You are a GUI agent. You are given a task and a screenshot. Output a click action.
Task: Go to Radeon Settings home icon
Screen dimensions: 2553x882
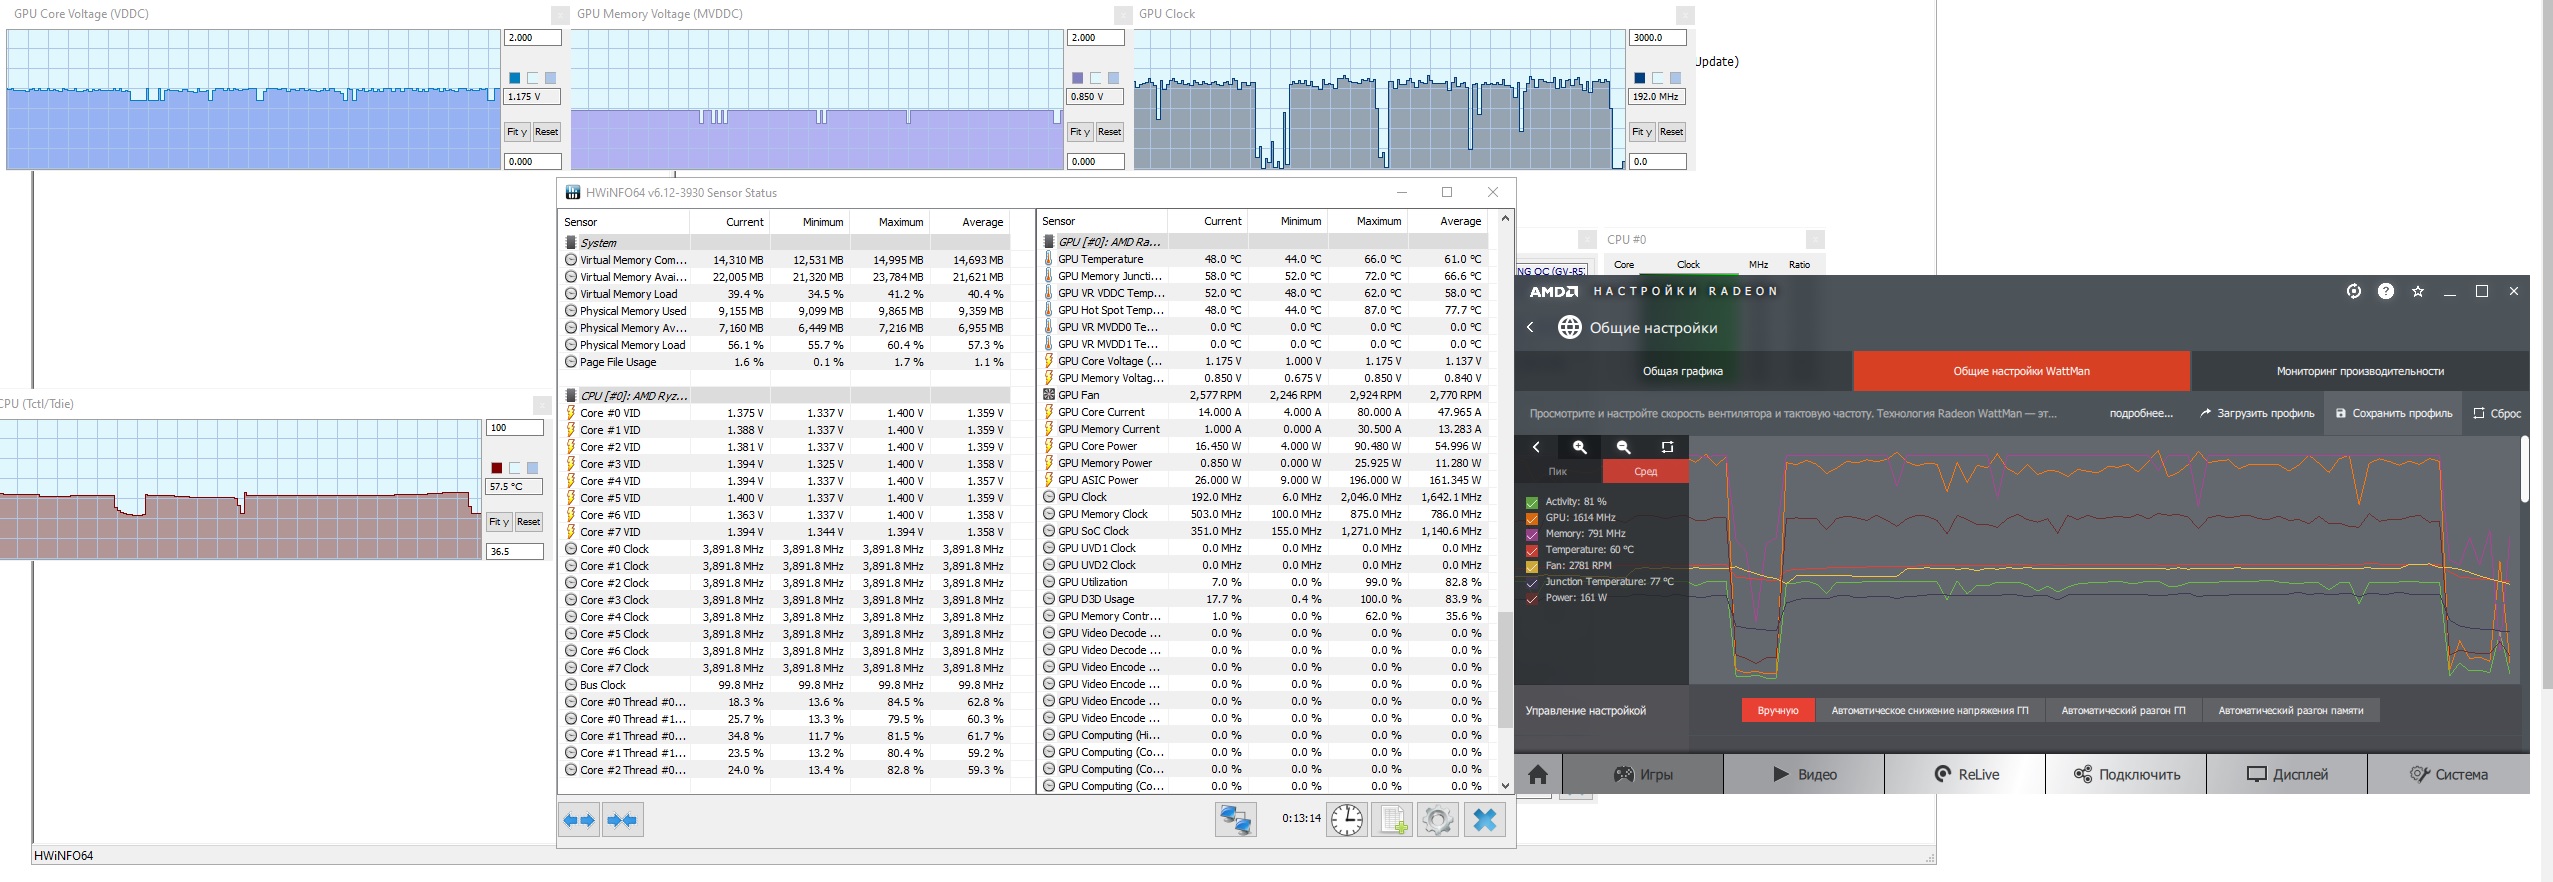pyautogui.click(x=1538, y=774)
